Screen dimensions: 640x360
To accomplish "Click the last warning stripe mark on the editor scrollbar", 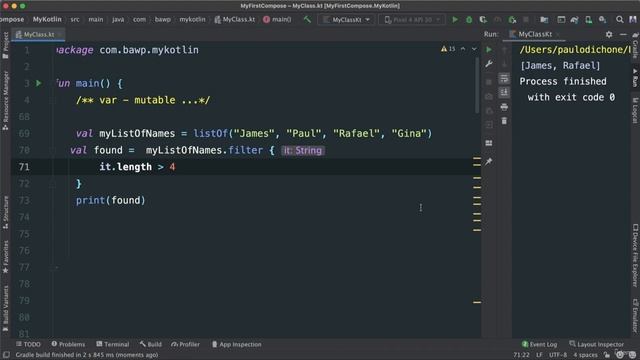I will (x=477, y=302).
